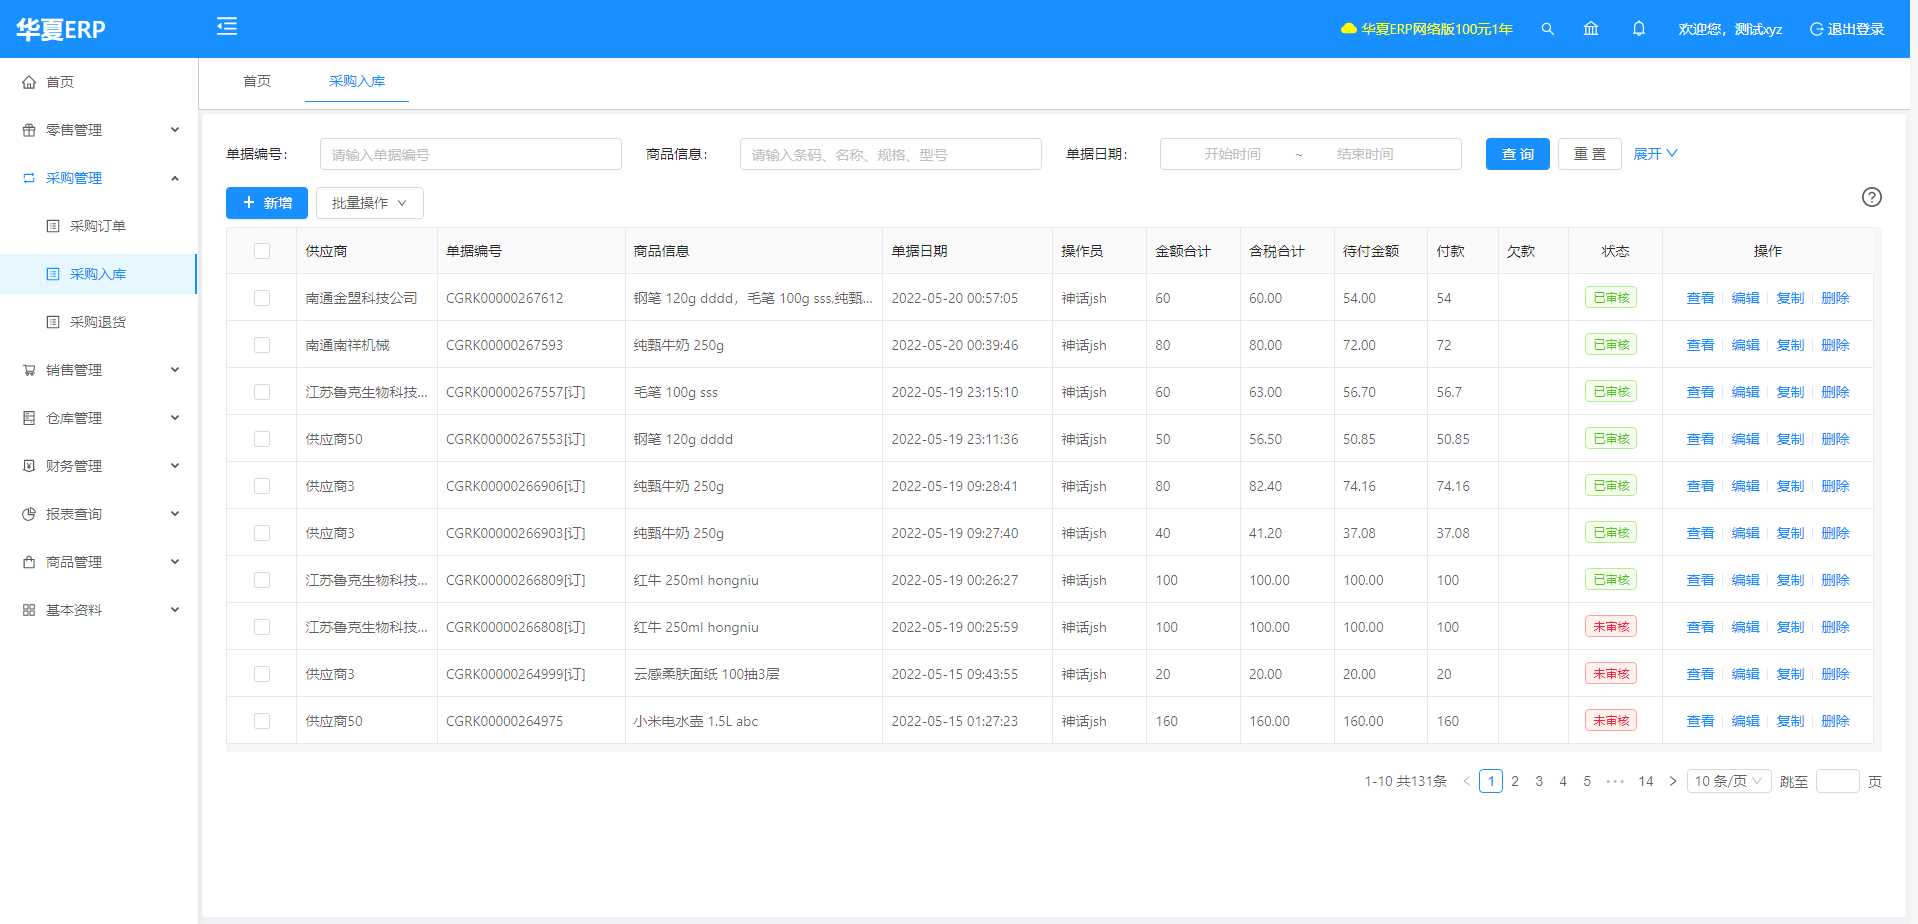The width and height of the screenshot is (1918, 924).
Task: Copy the record CGRK00000266808[订] via 复制
Action: (1790, 627)
